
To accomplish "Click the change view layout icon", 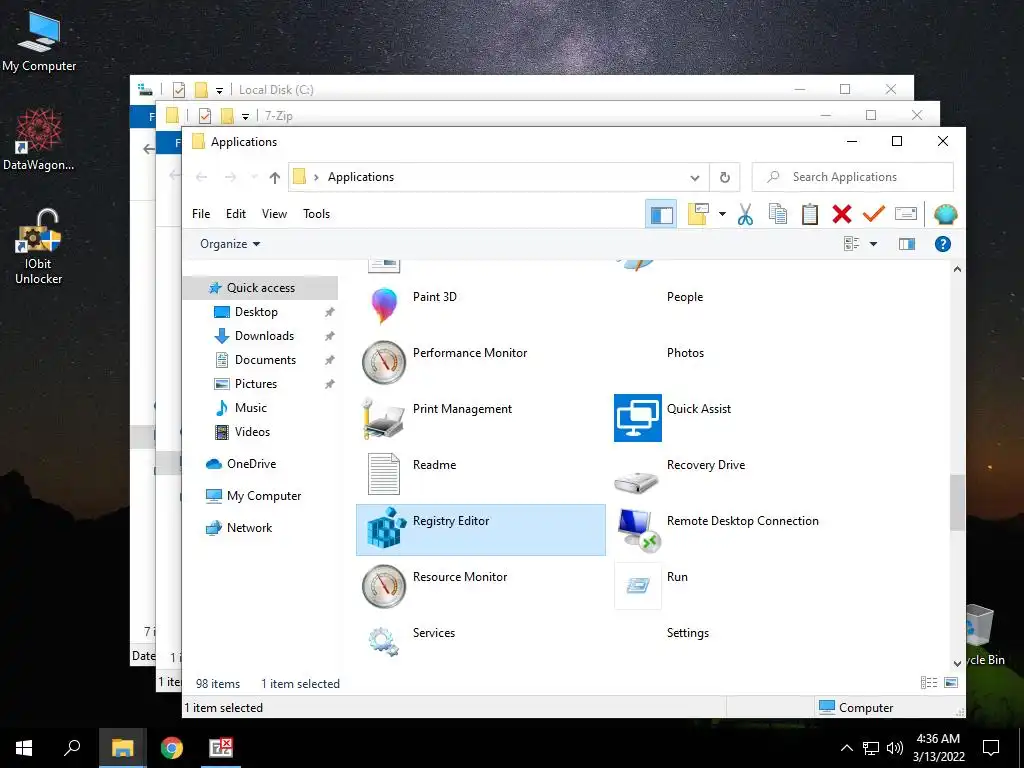I will tap(852, 244).
